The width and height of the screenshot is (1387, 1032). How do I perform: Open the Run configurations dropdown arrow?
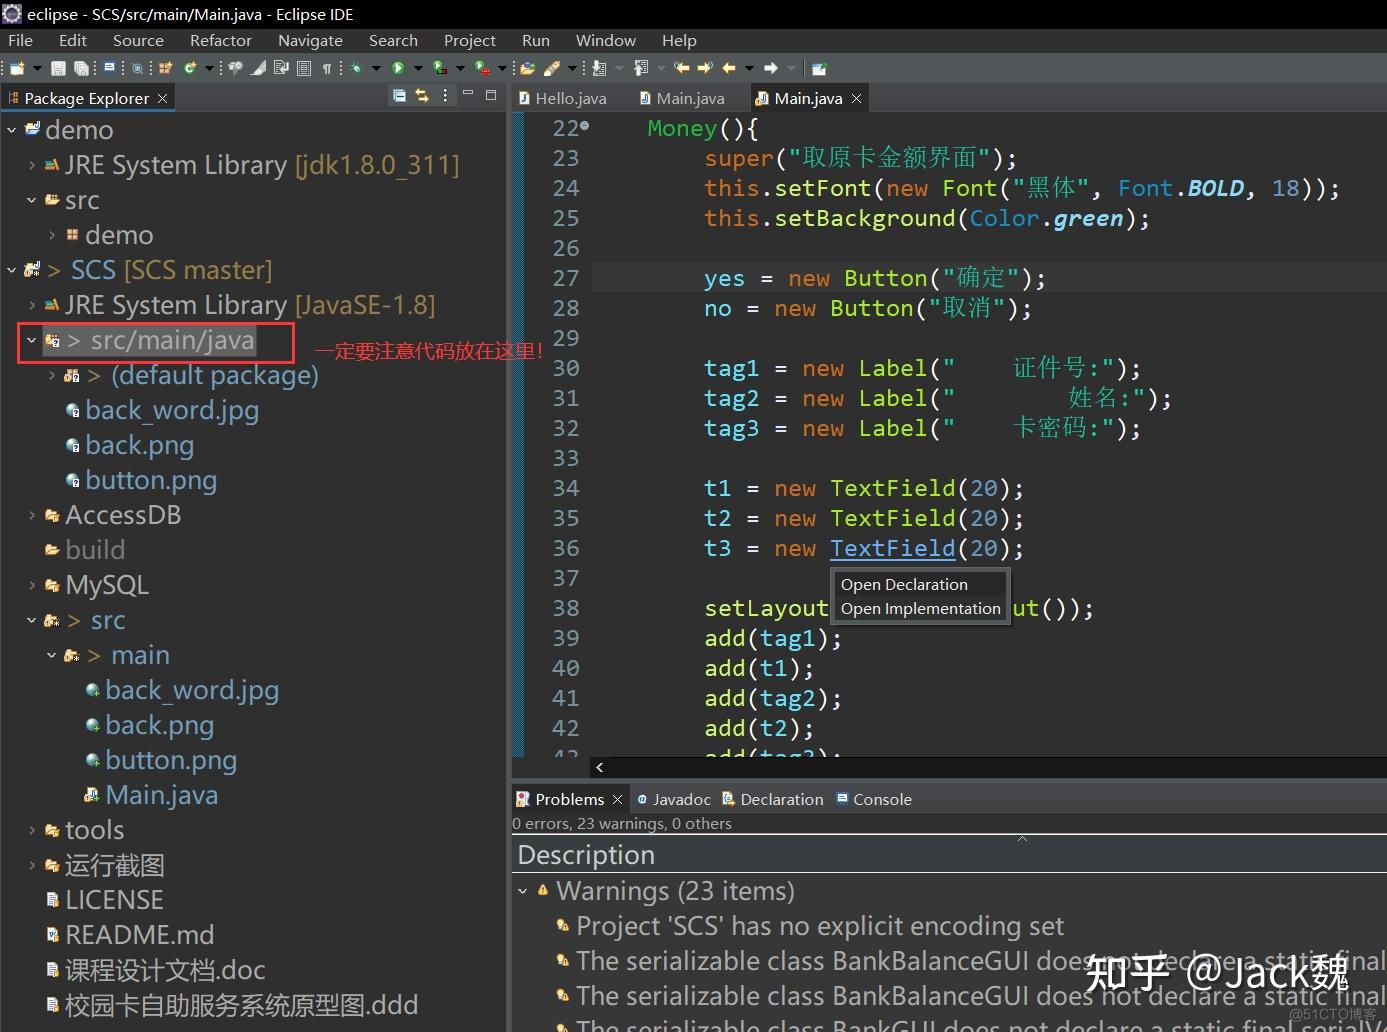[x=417, y=68]
